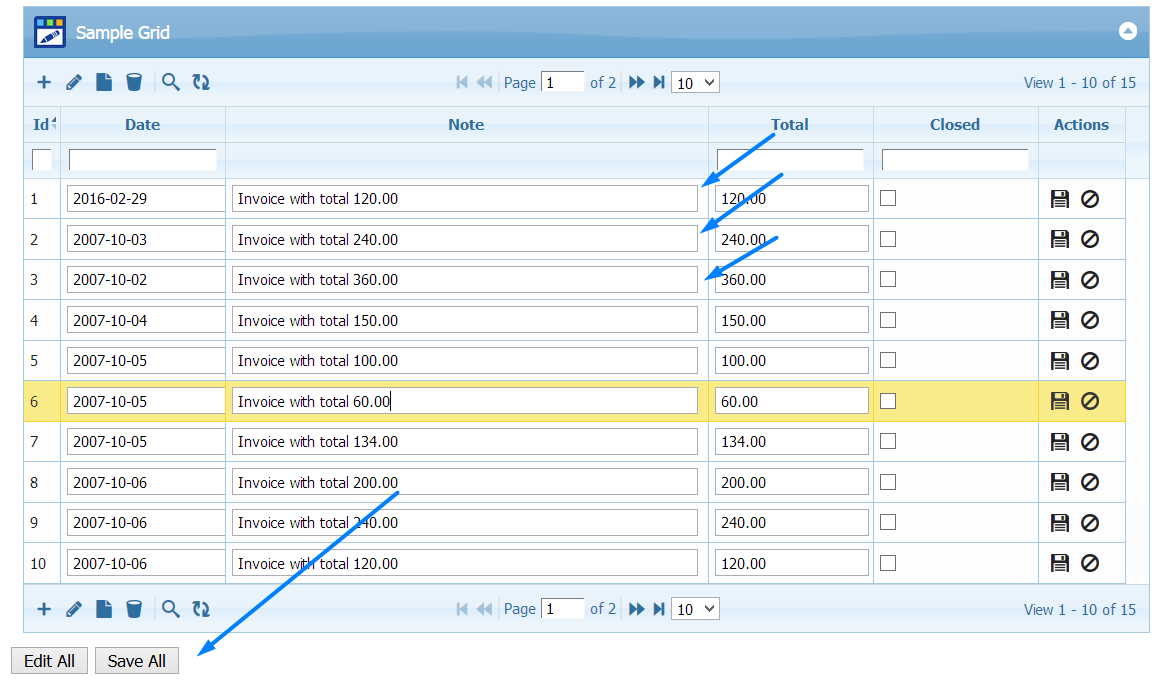The width and height of the screenshot is (1155, 683).
Task: Go to next page in top pager
Action: [636, 83]
